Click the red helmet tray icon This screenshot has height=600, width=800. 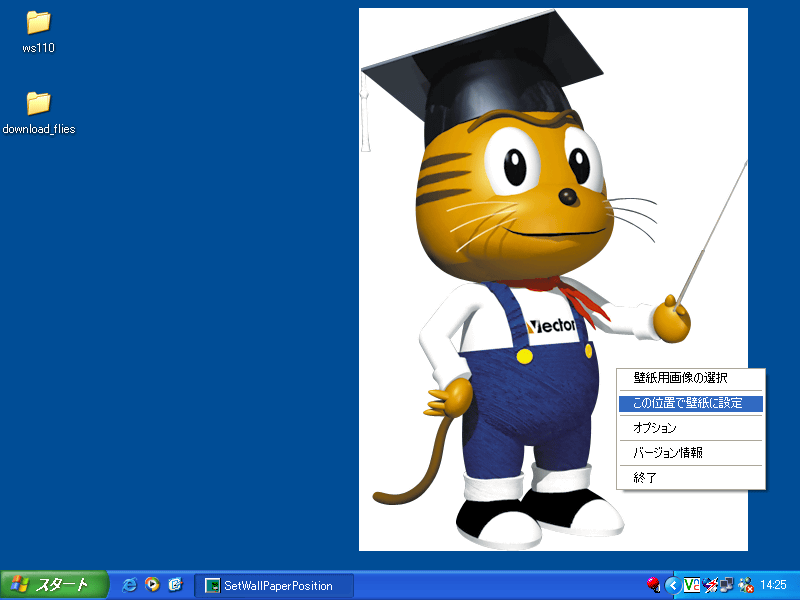653,585
